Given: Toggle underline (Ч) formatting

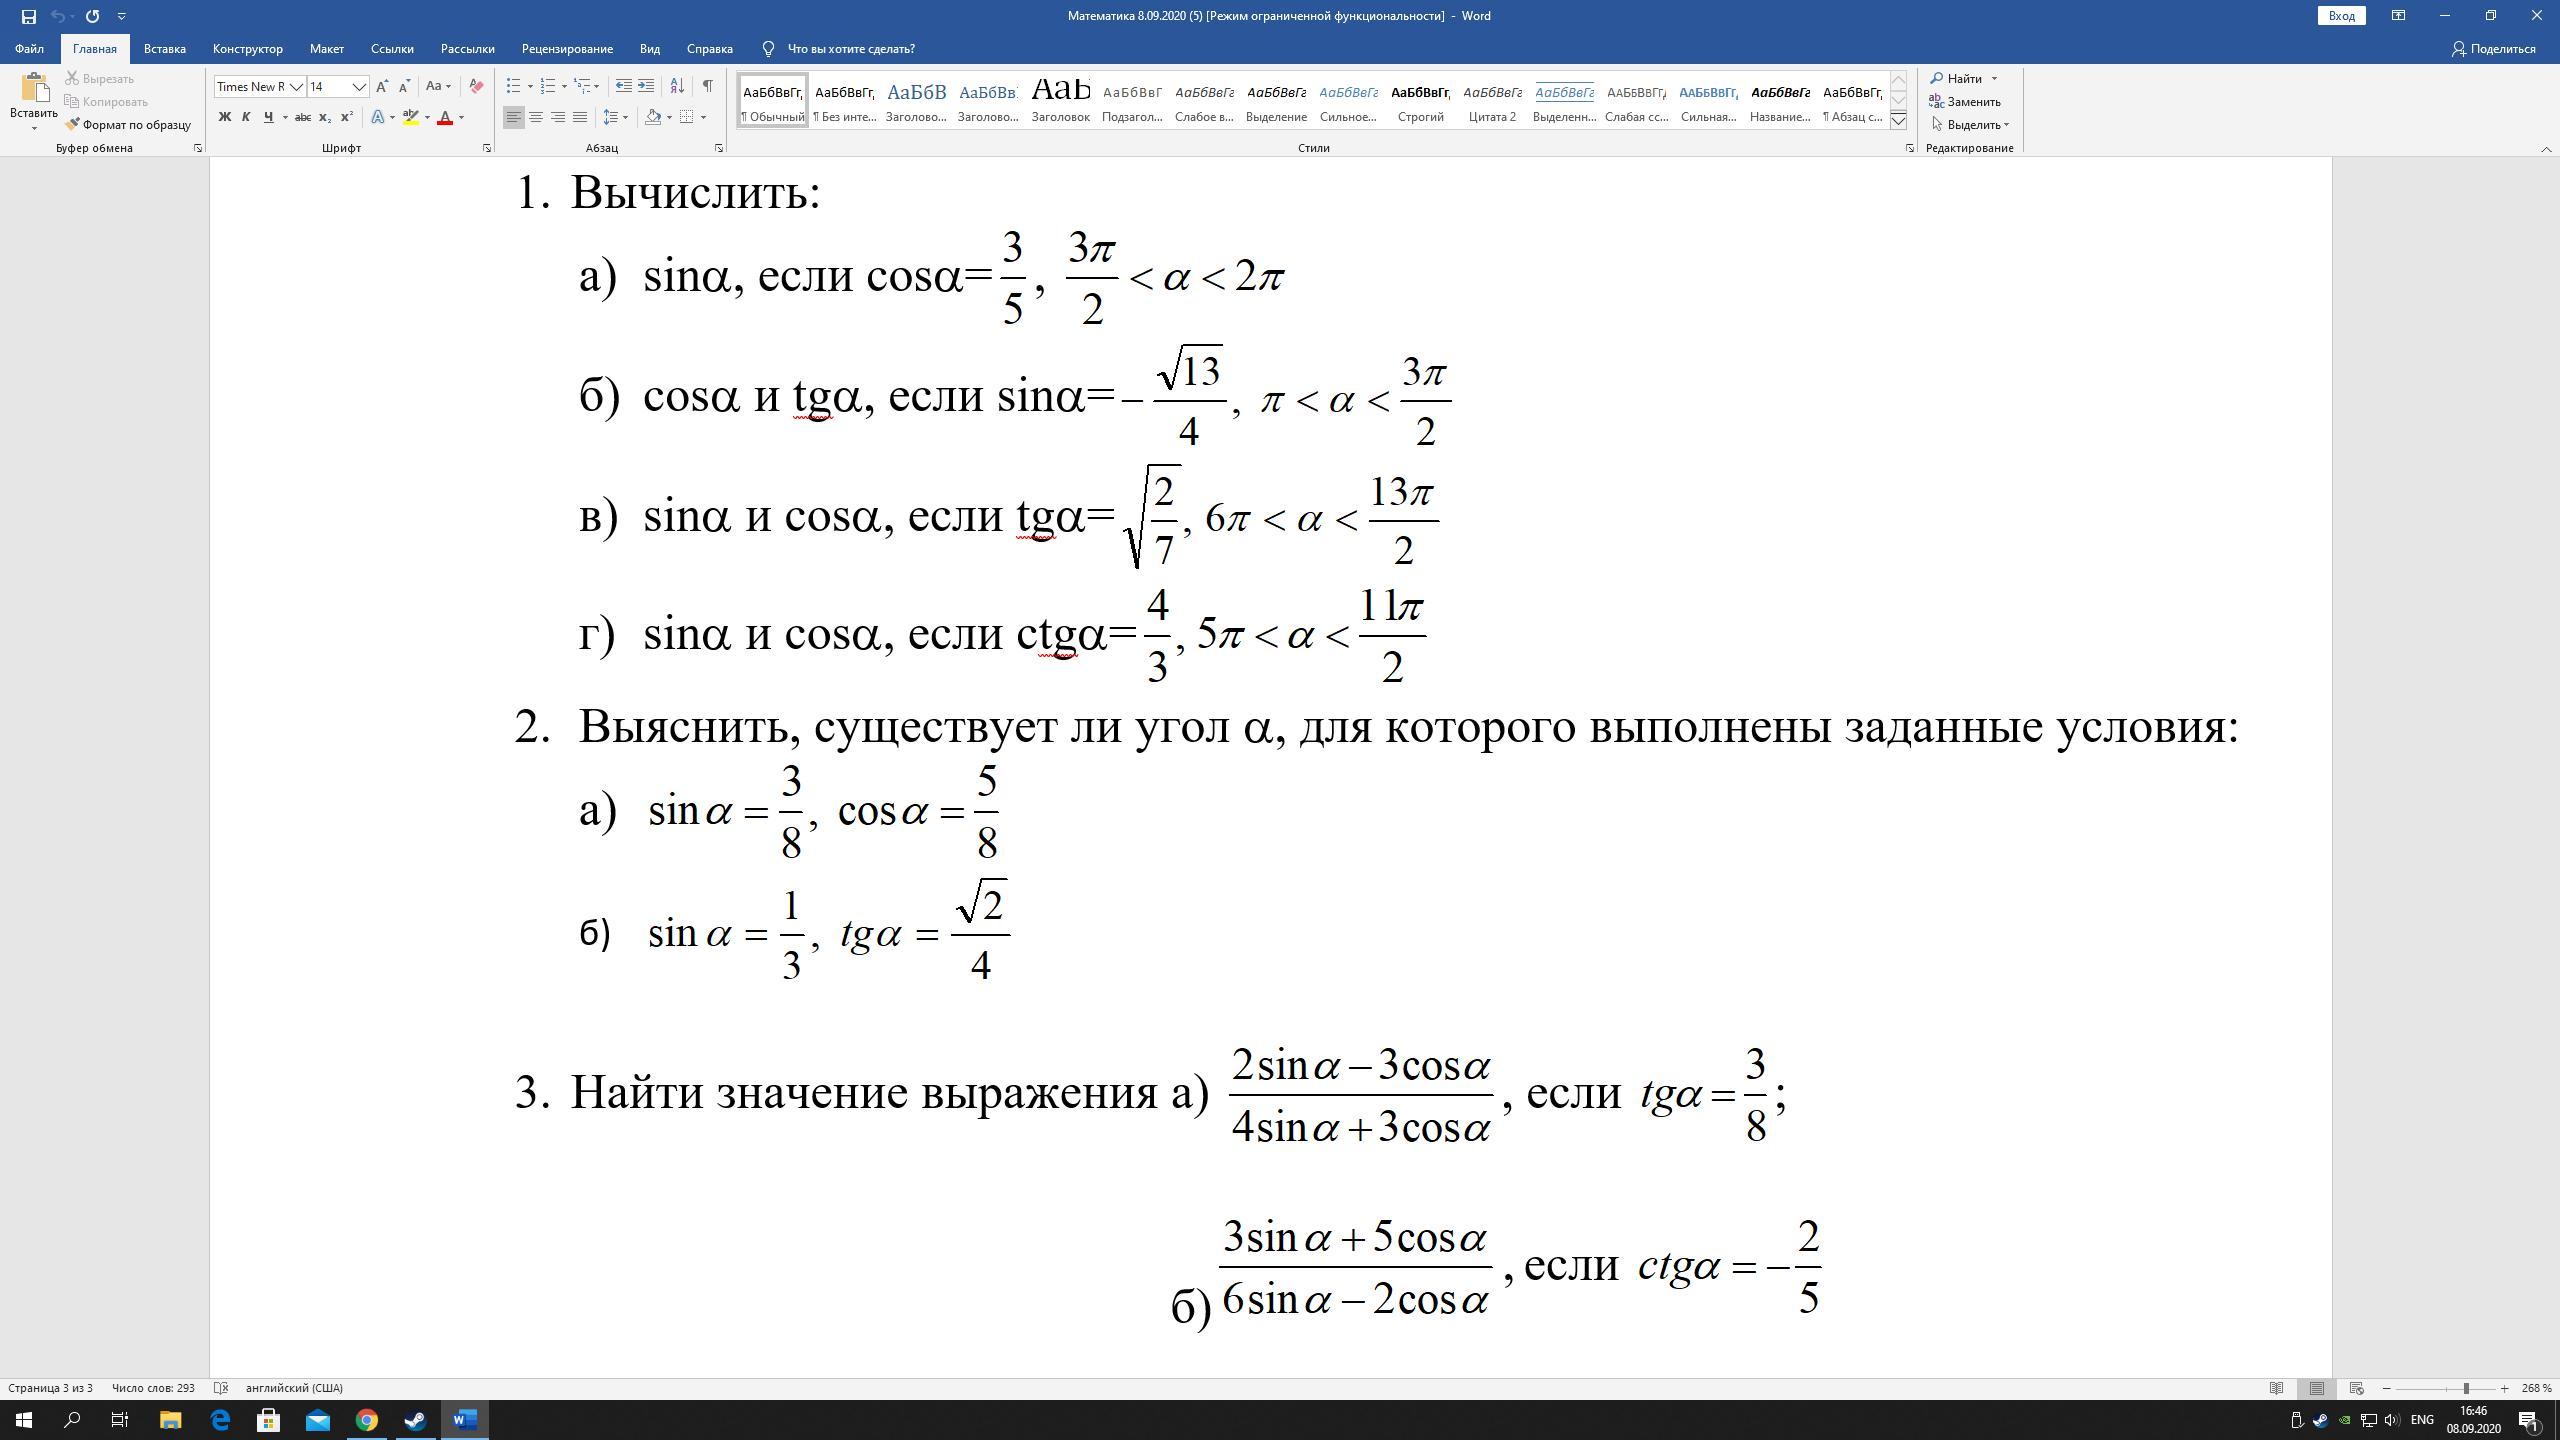Looking at the screenshot, I should click(268, 117).
